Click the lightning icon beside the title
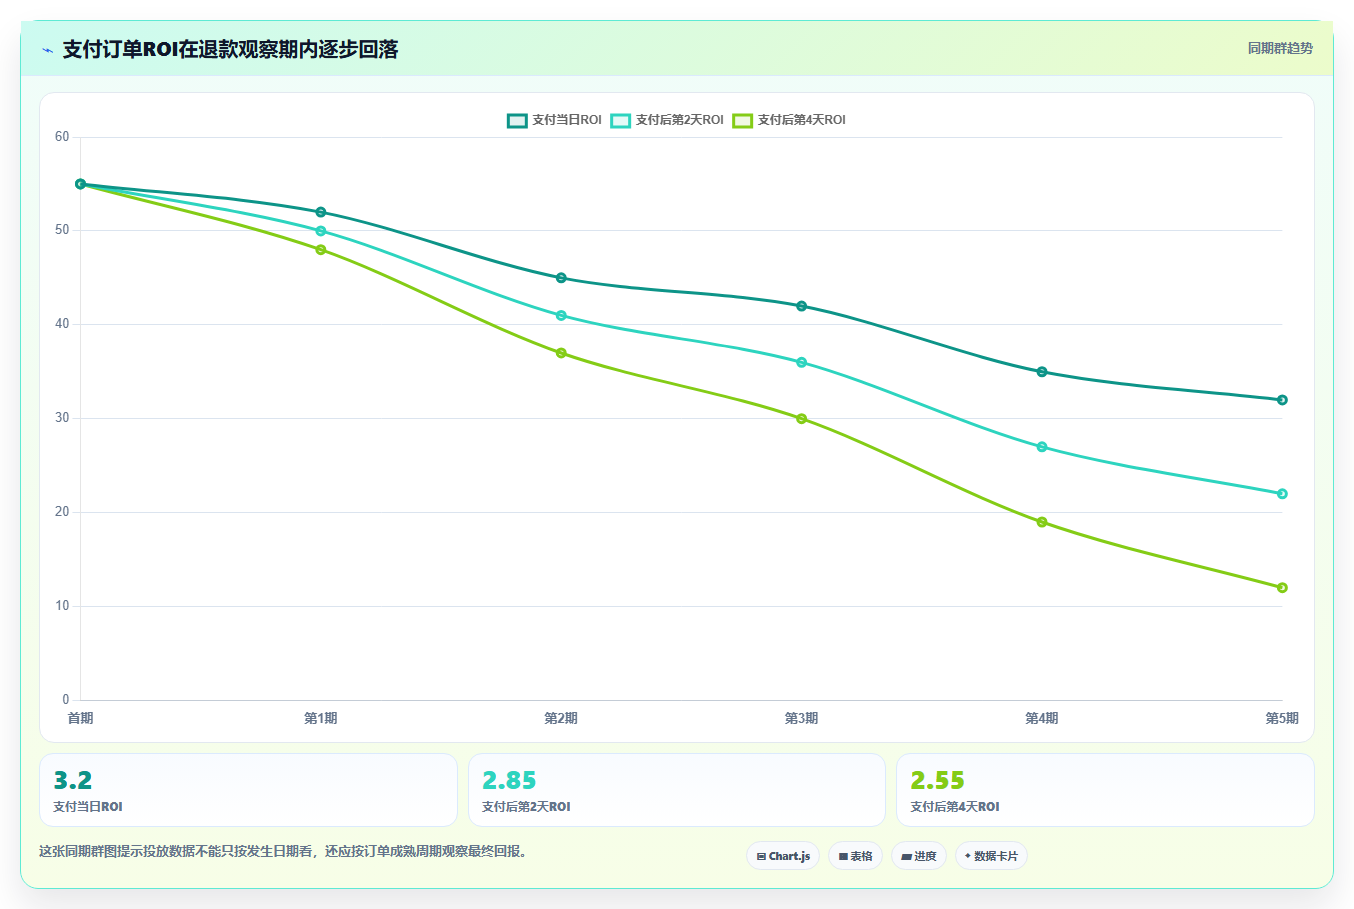This screenshot has height=909, width=1354. pos(47,49)
